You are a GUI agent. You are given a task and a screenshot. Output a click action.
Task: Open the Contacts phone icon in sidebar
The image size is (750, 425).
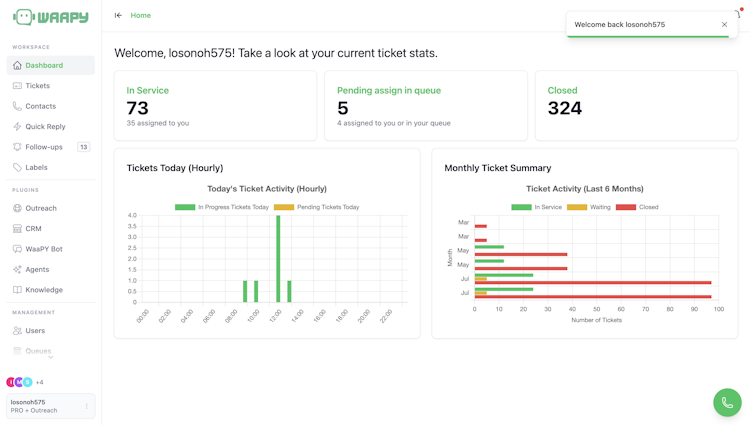point(17,106)
